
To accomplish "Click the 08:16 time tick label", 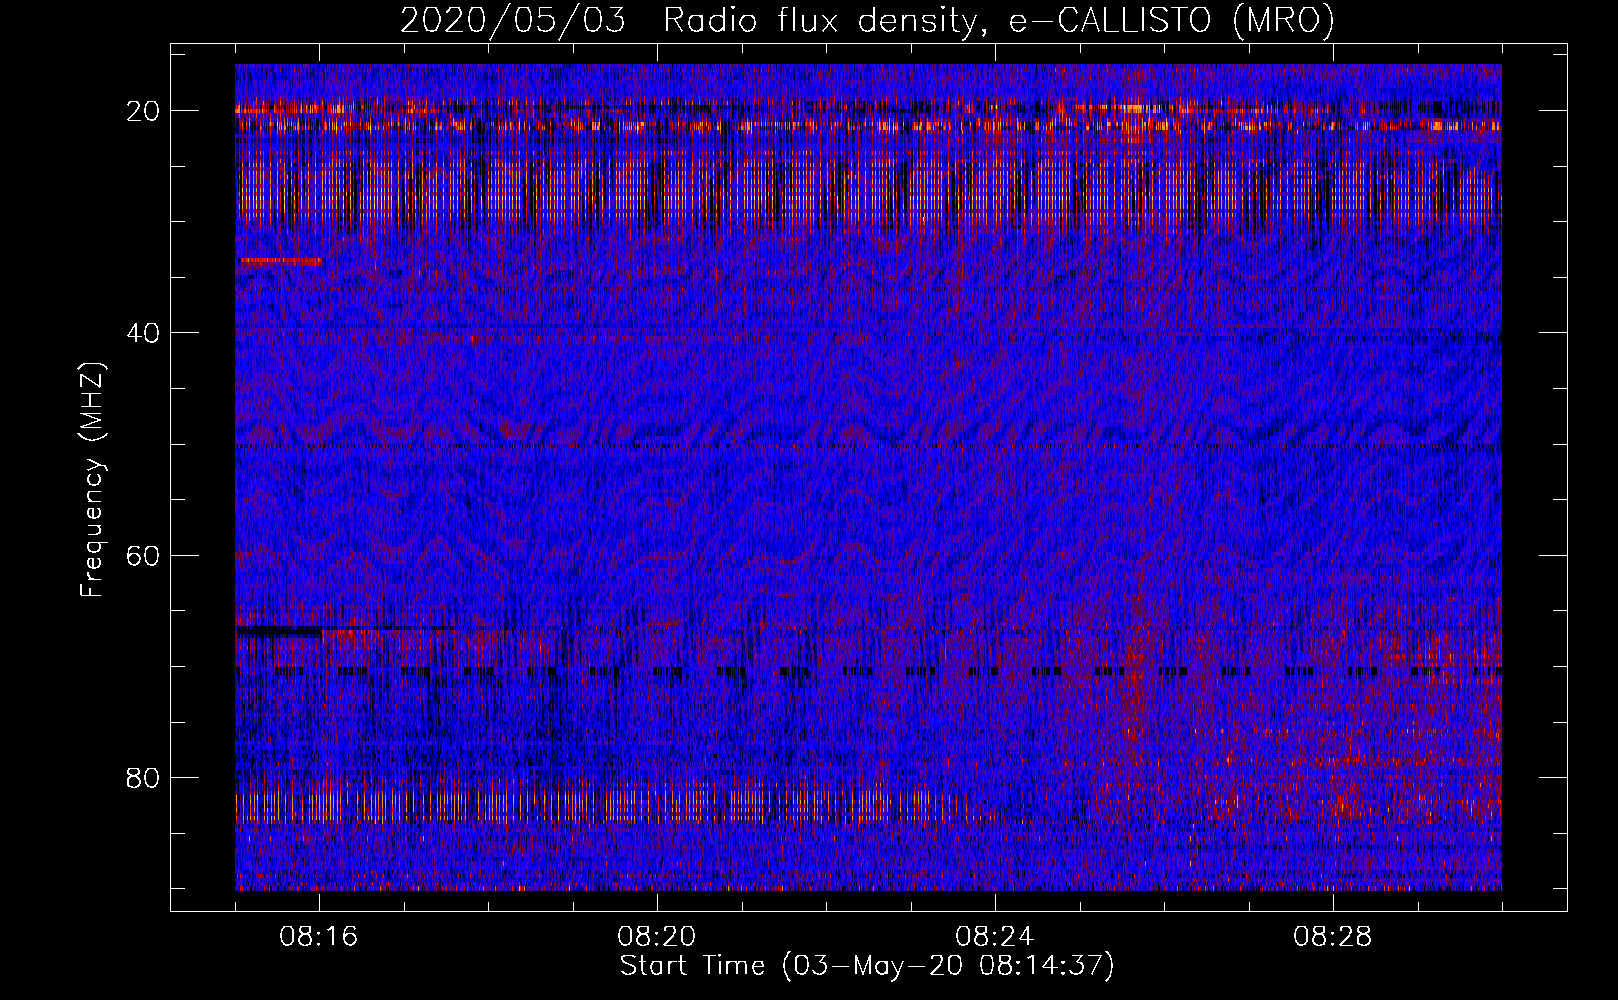I will pos(319,937).
